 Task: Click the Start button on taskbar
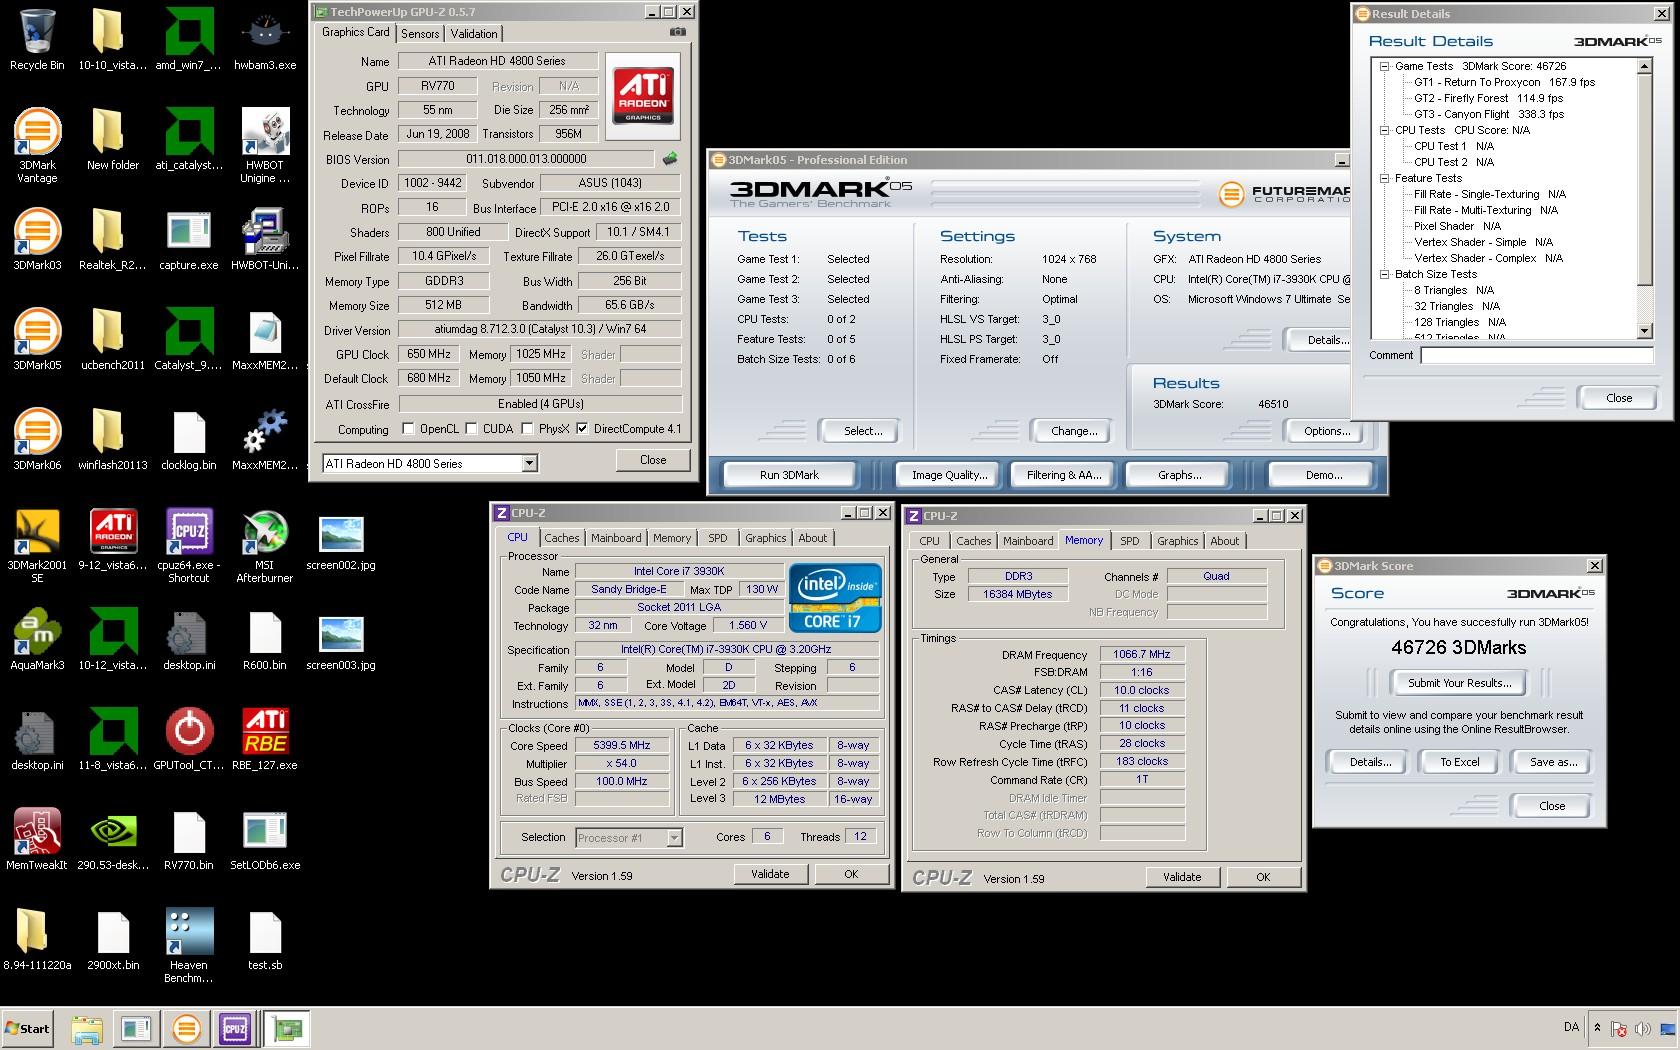click(x=27, y=1028)
